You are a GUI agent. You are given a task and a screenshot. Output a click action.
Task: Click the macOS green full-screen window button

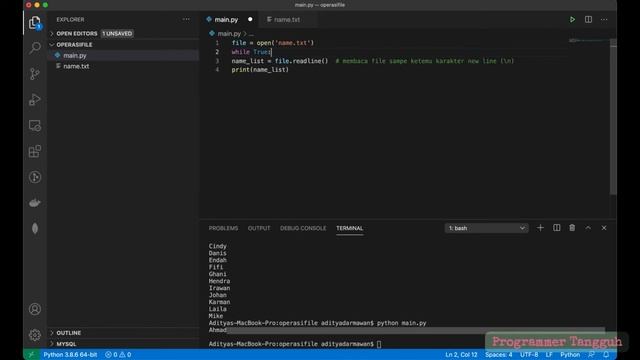[45, 5]
